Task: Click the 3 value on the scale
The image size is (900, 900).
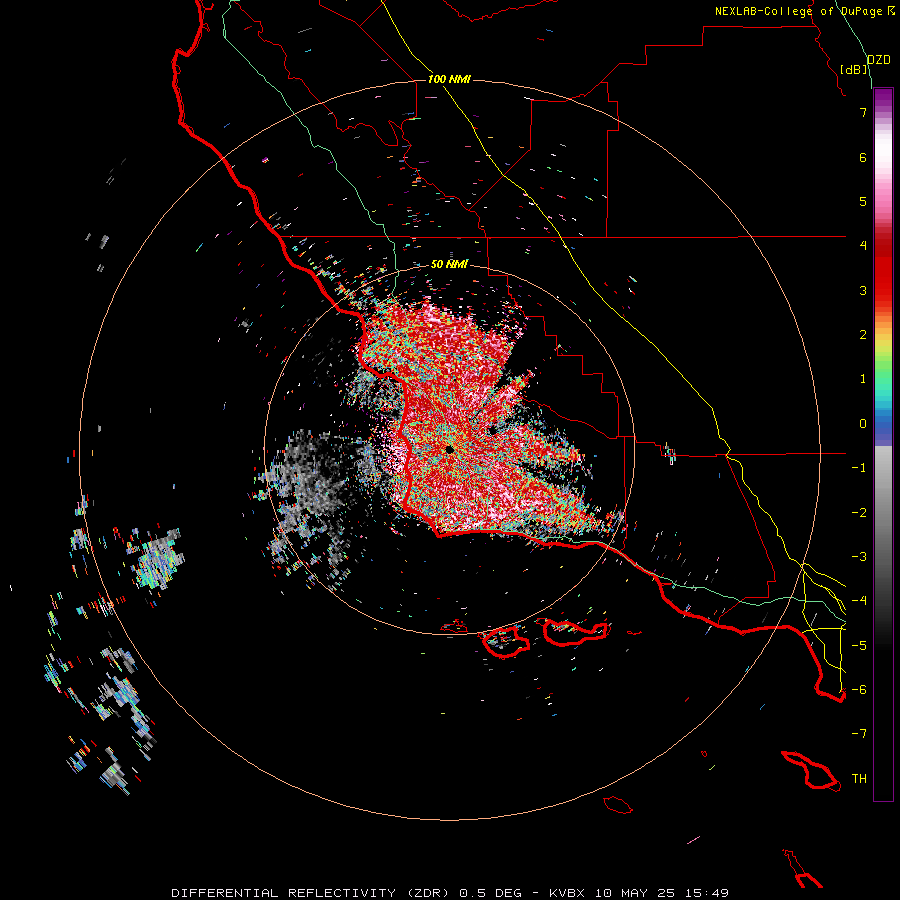Action: (863, 290)
